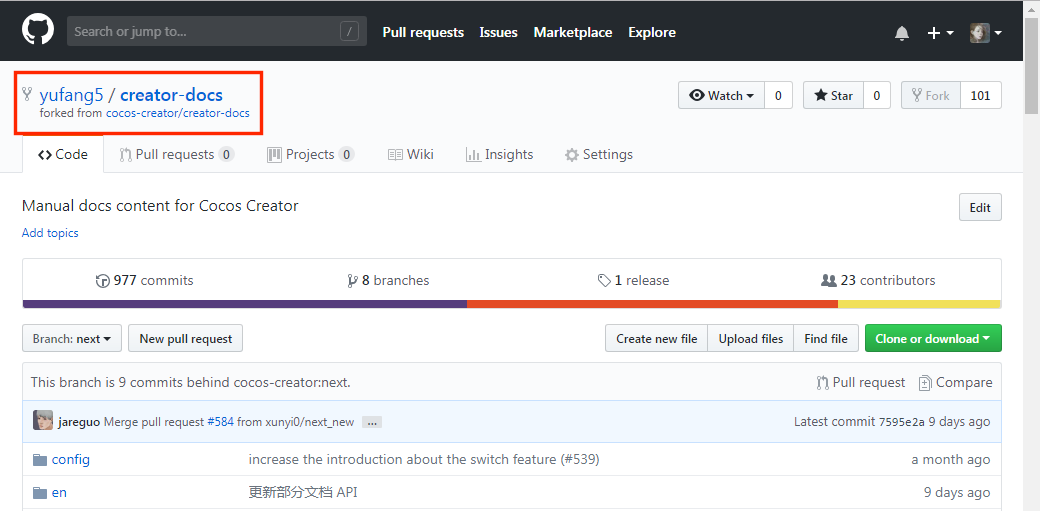Switch to the repository Pull requests tab
Screen dimensions: 1040x511
pyautogui.click(x=176, y=155)
